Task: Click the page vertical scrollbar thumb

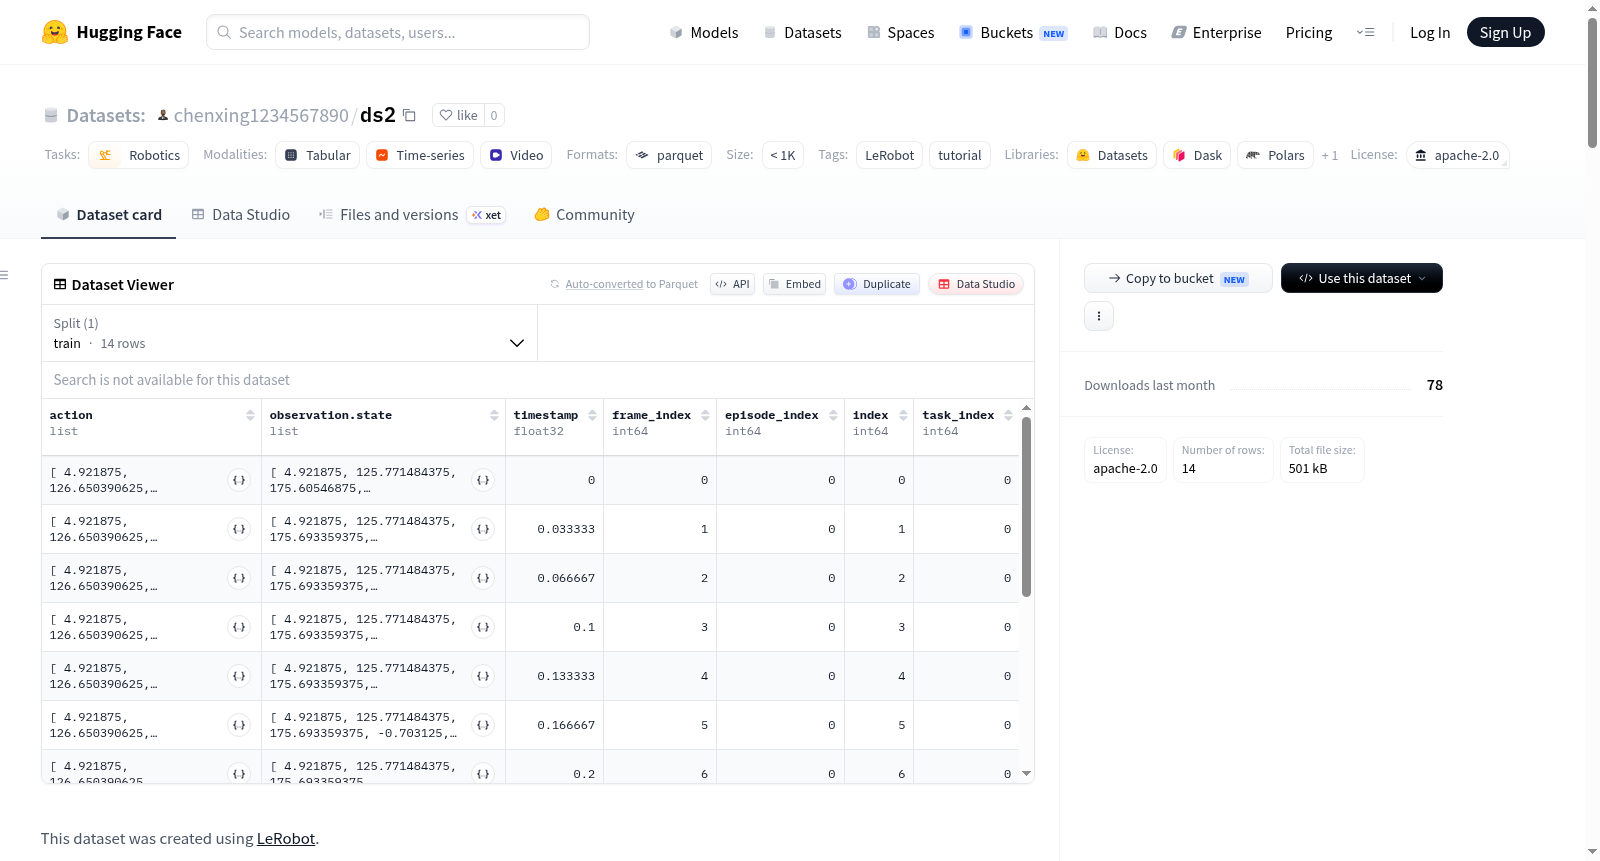Action: [x=1592, y=83]
